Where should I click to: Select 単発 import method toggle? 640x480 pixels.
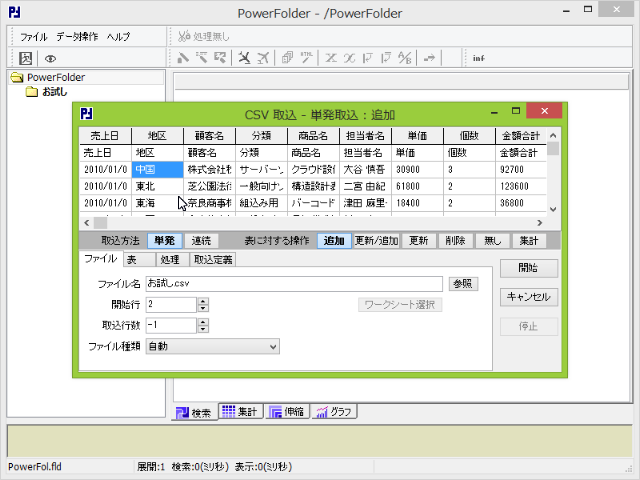[x=164, y=241]
